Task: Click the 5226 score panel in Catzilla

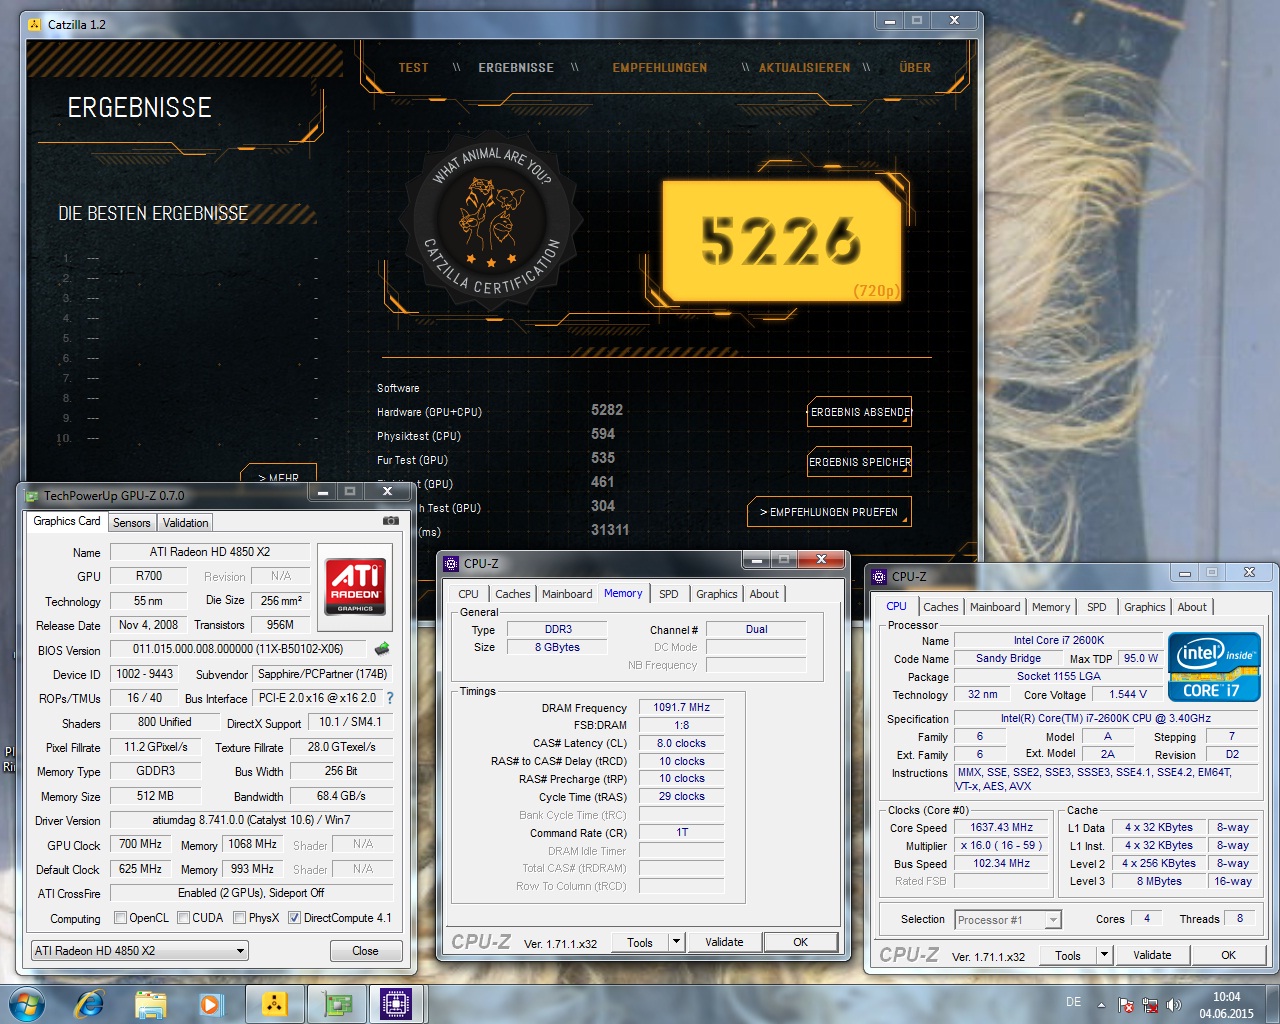Action: pos(782,241)
